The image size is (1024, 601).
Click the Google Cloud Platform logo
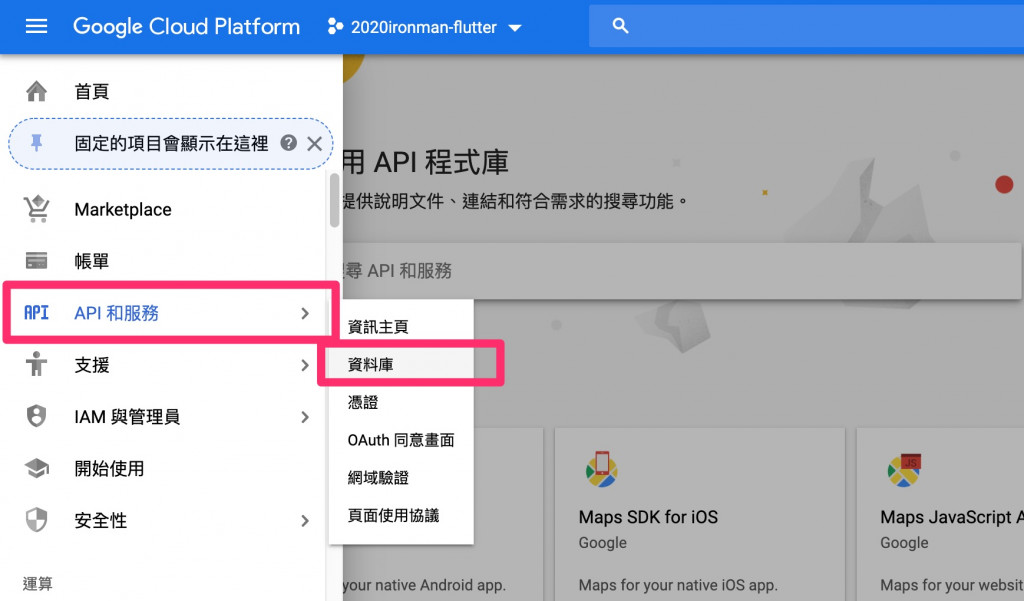click(x=186, y=27)
